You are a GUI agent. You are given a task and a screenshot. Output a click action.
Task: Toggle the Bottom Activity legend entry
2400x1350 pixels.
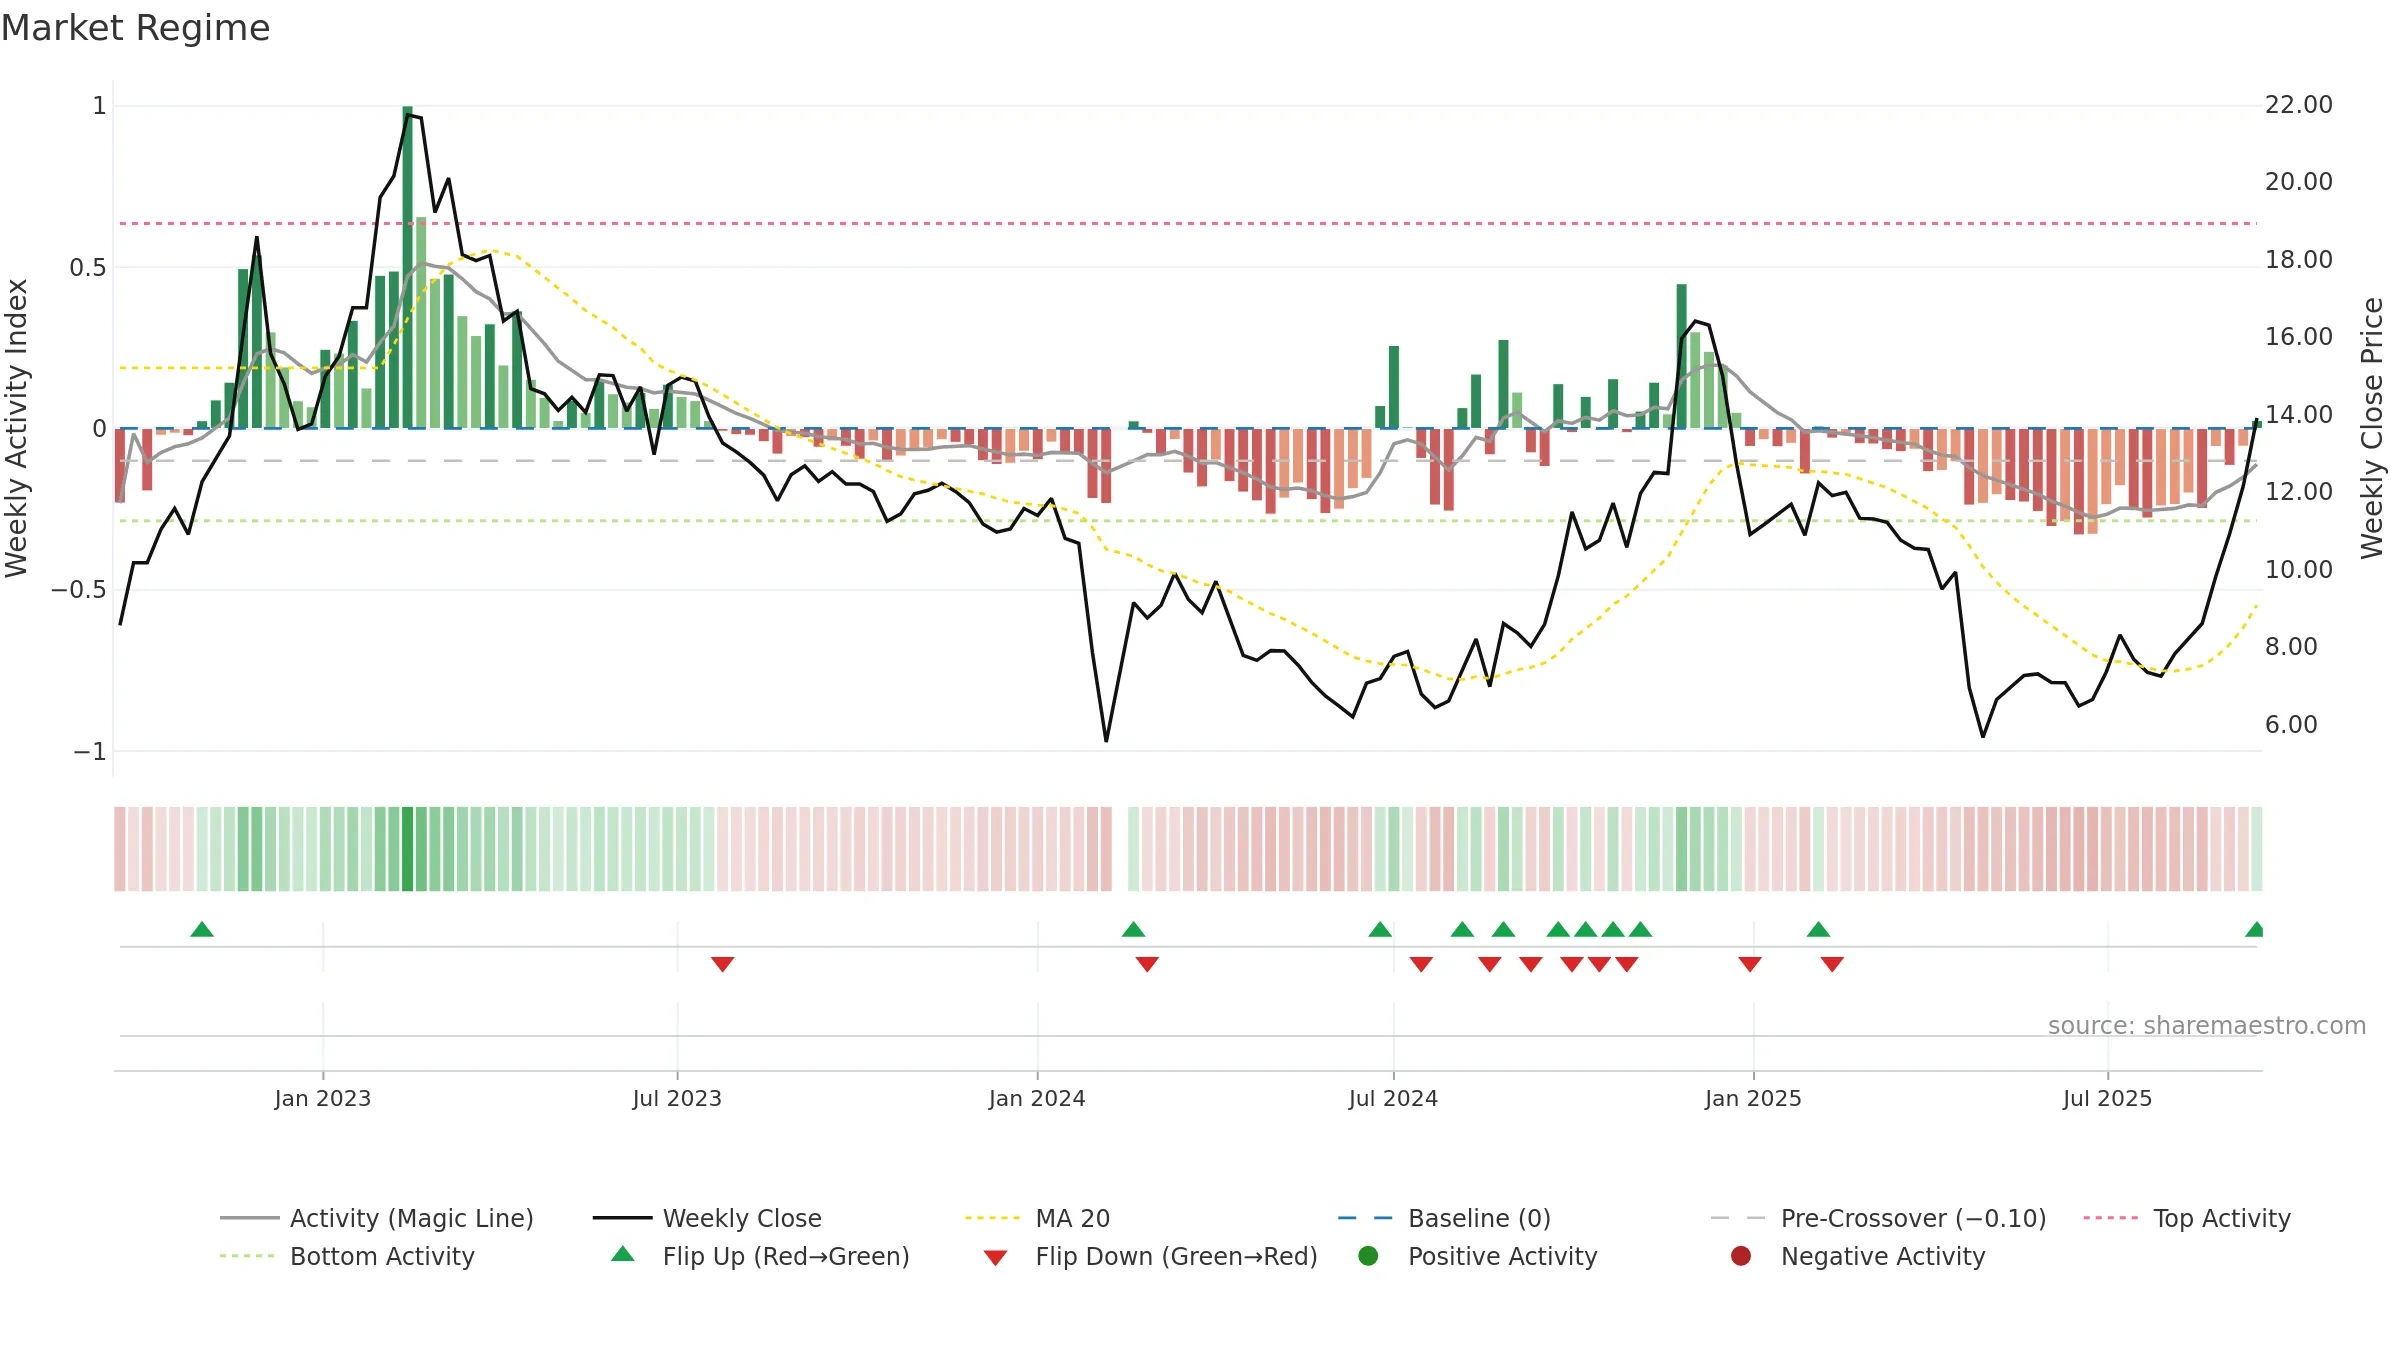[347, 1256]
